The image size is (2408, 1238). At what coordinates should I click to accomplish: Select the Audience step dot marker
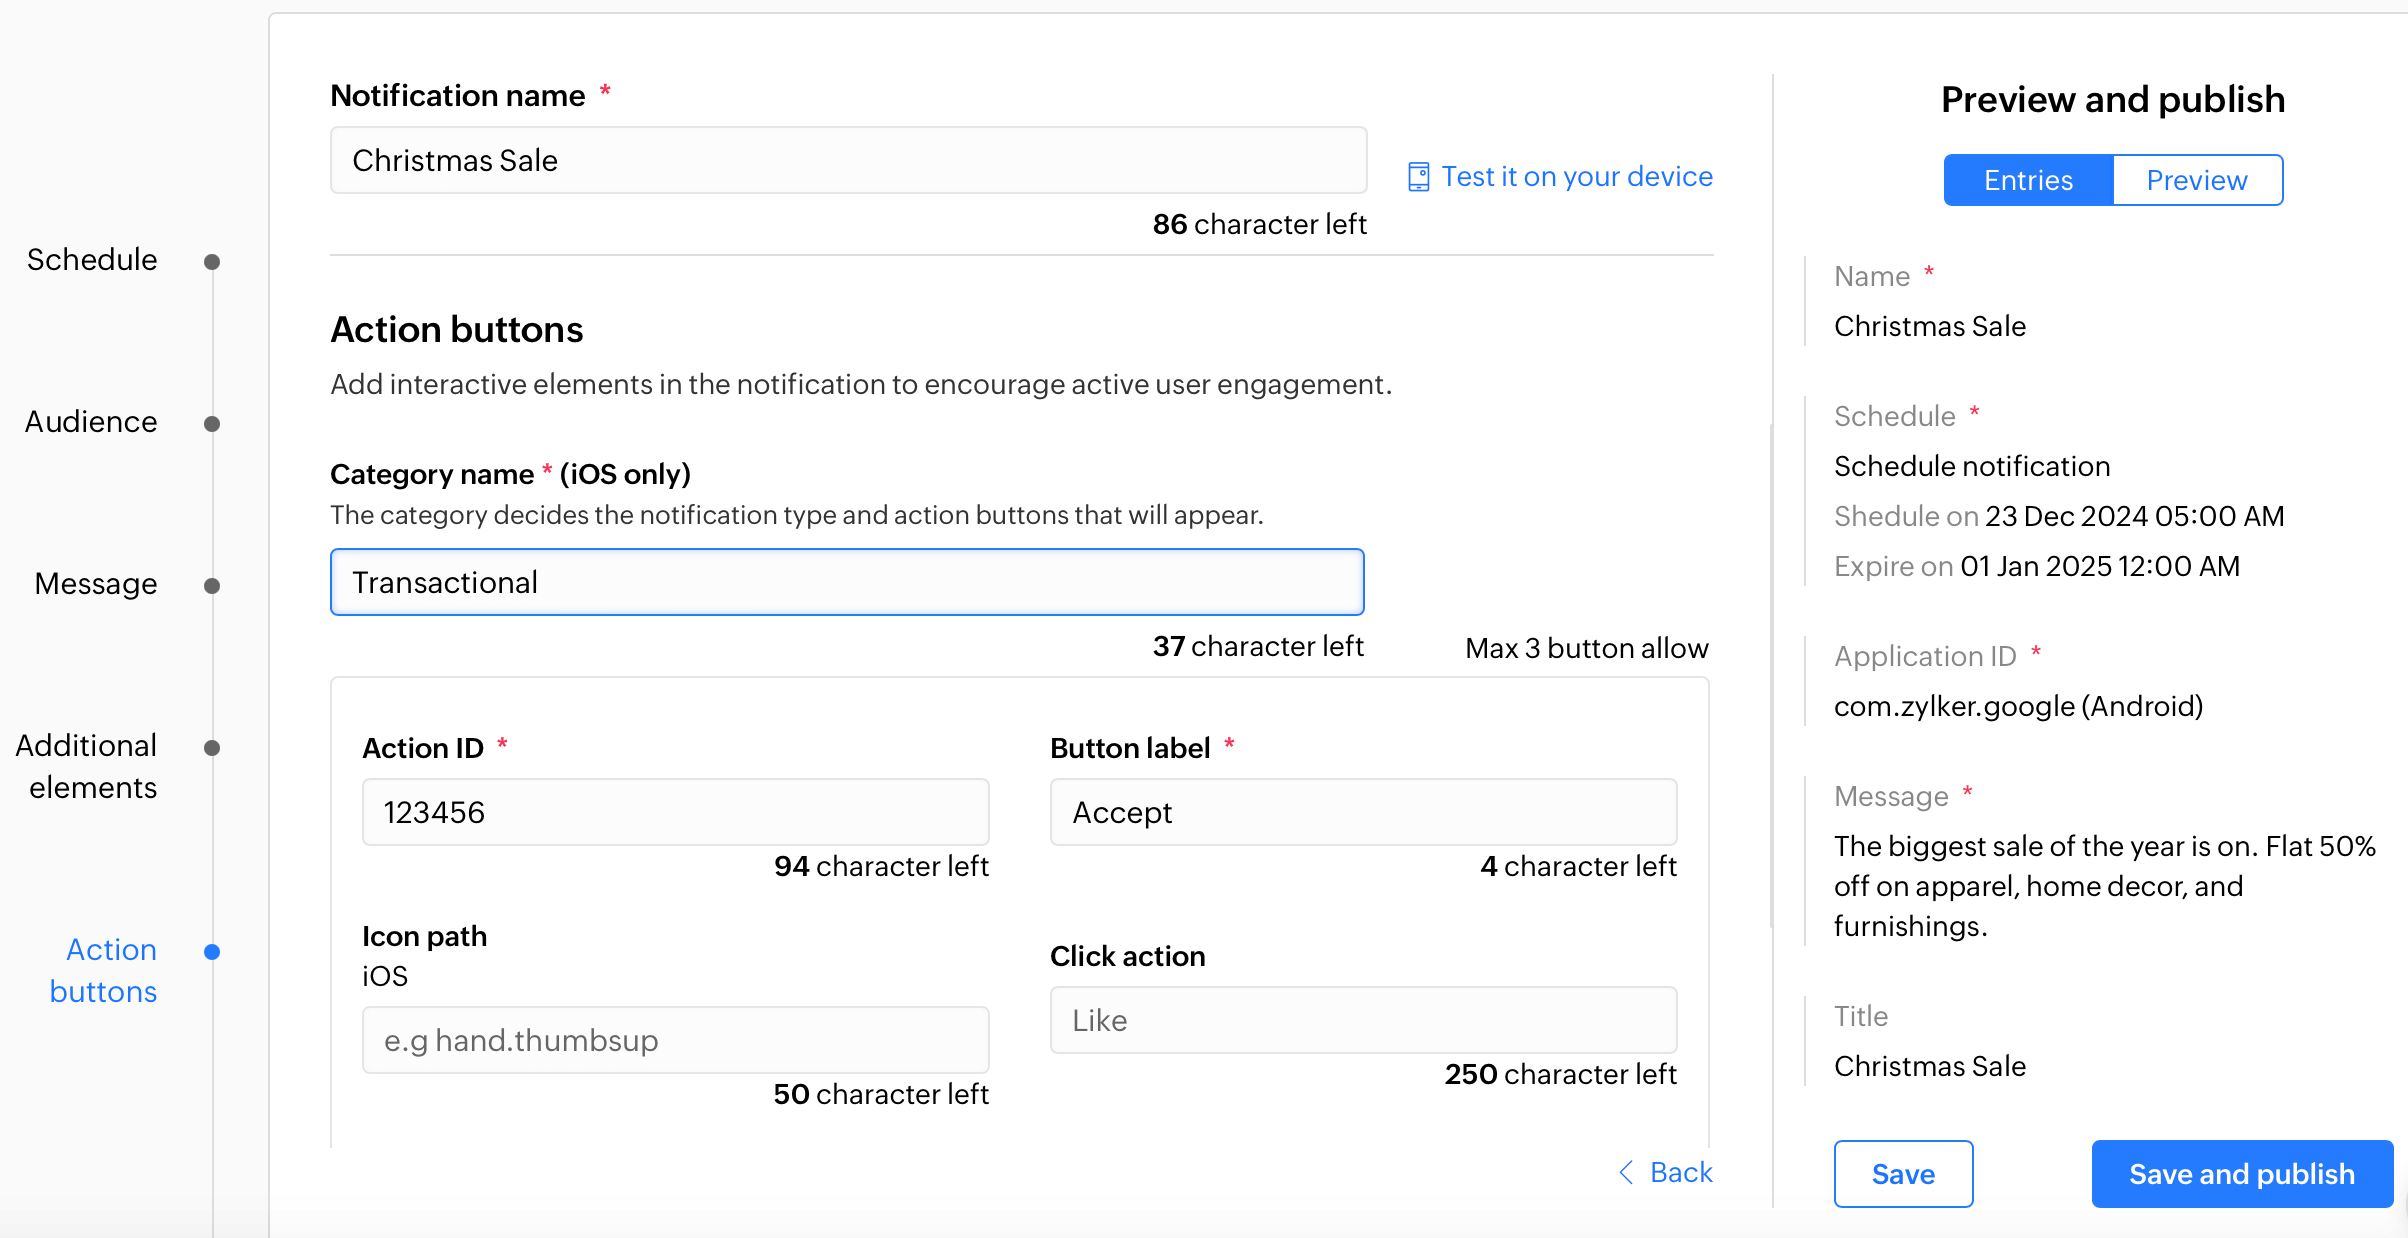click(212, 424)
